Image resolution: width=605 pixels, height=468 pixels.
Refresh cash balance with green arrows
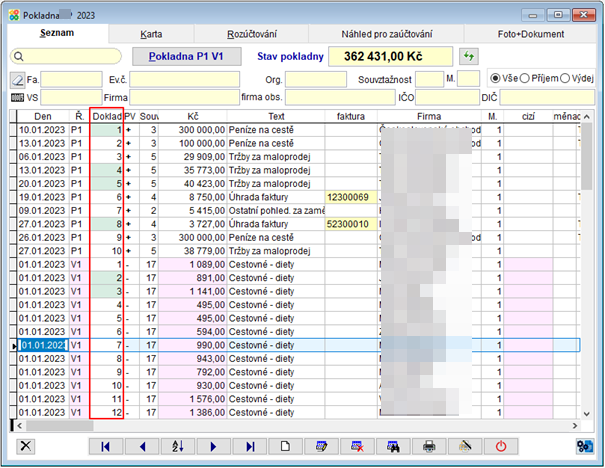click(x=469, y=57)
